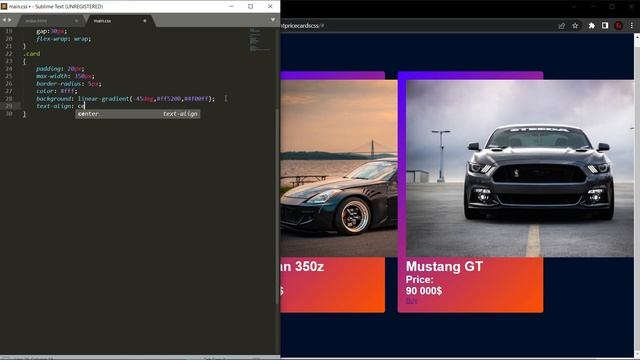Click the '90 000$' price text
Screen dimensions: 640x360
[x=424, y=291]
